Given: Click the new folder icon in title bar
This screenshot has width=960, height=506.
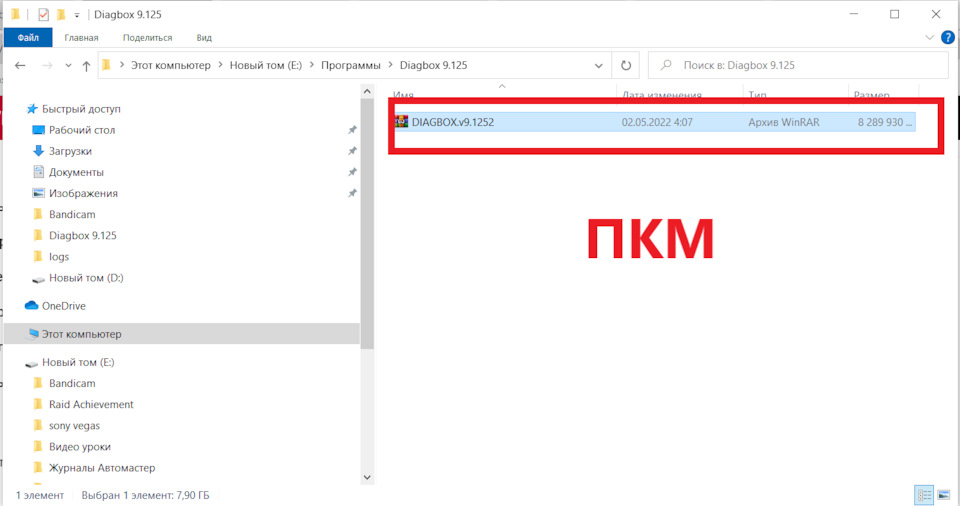Looking at the screenshot, I should 61,14.
